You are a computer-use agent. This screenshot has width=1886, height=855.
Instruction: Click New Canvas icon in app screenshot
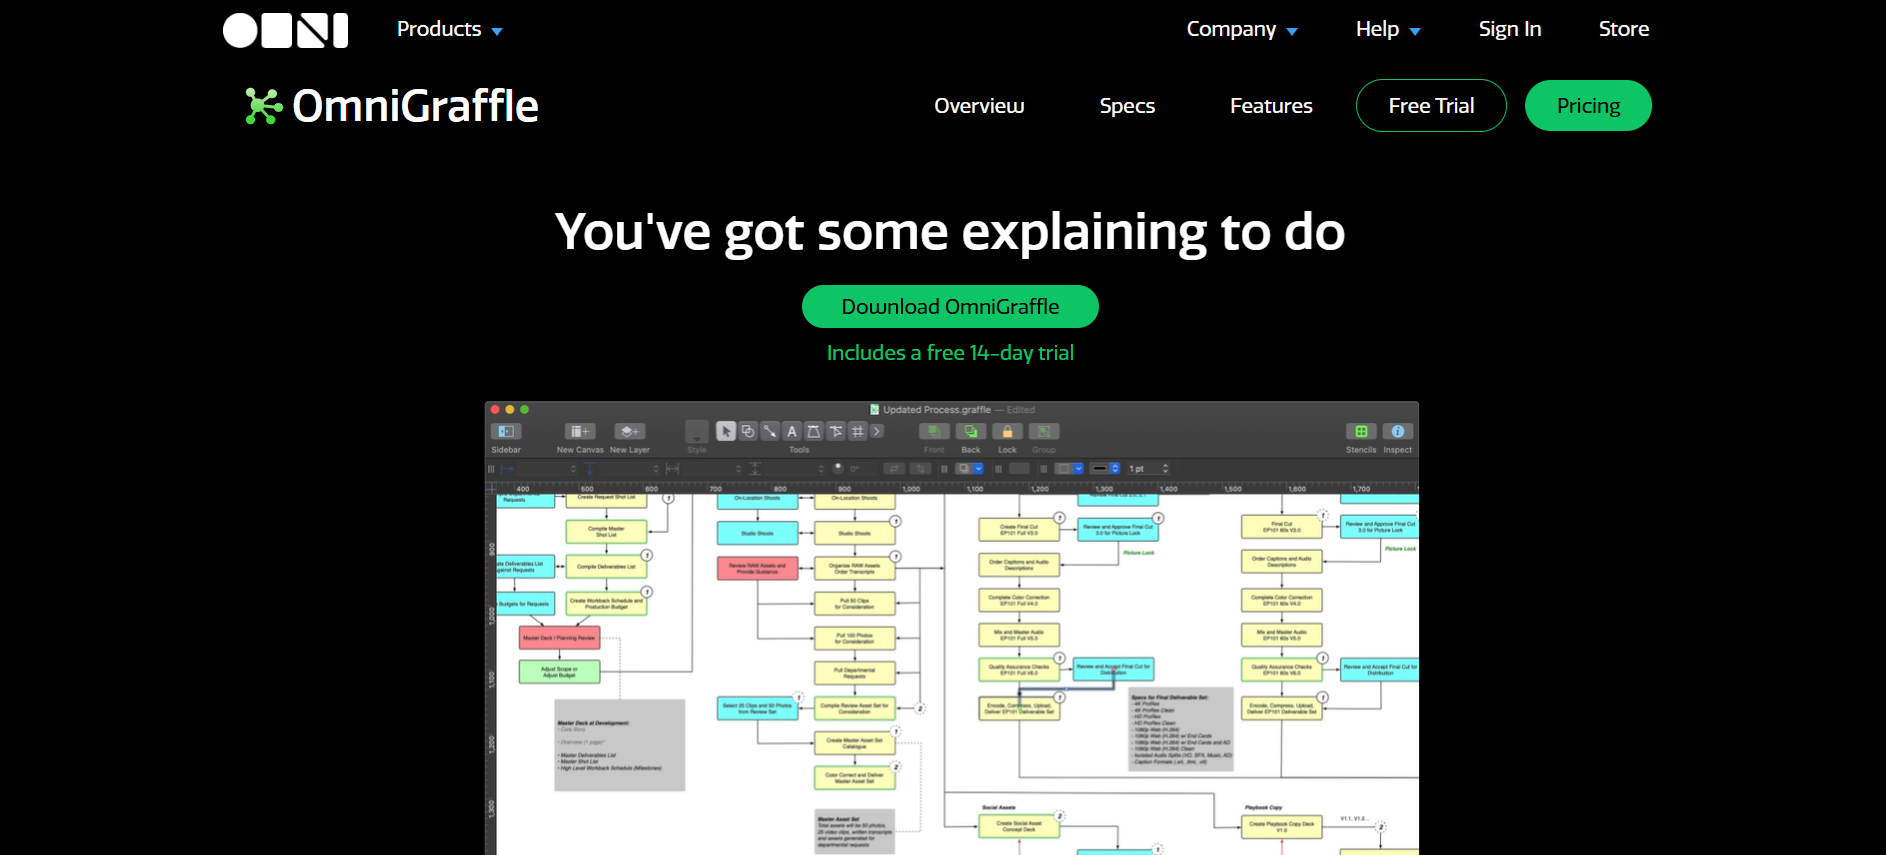[x=580, y=431]
